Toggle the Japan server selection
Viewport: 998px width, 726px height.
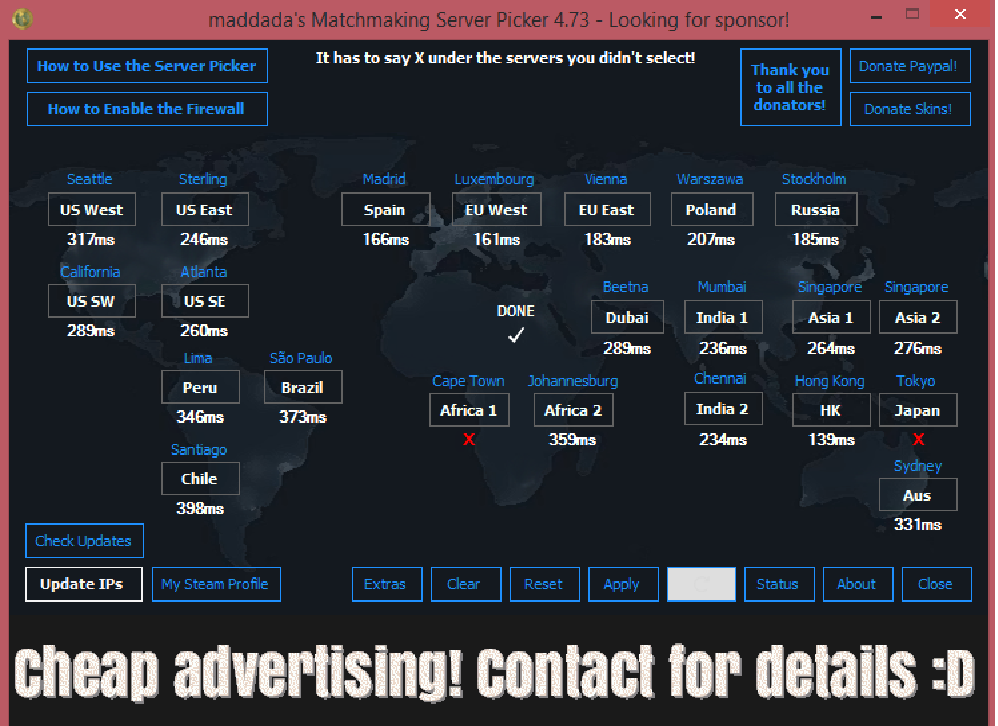click(917, 410)
